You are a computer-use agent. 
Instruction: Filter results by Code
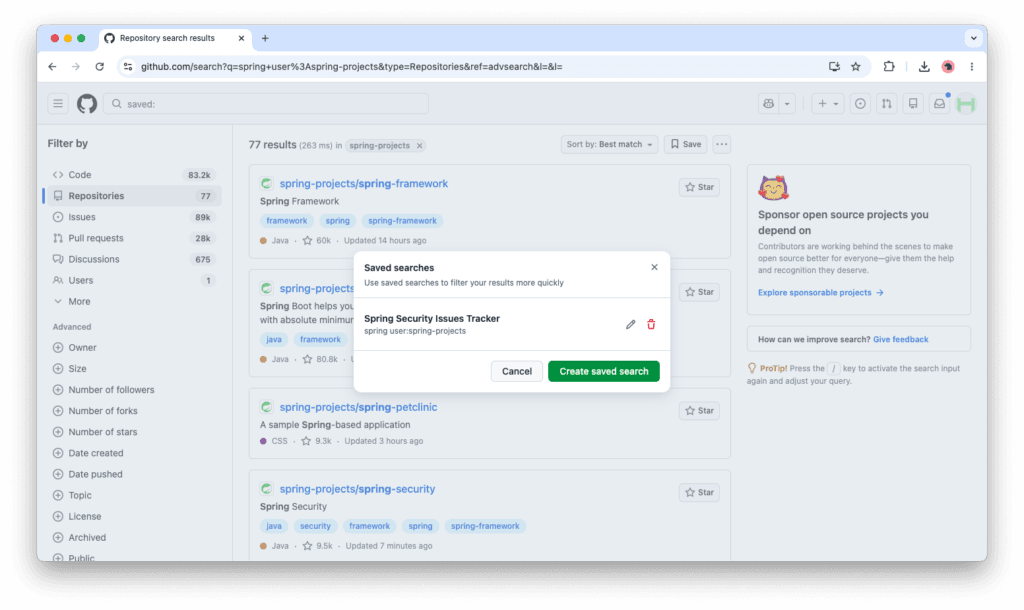[x=133, y=175]
